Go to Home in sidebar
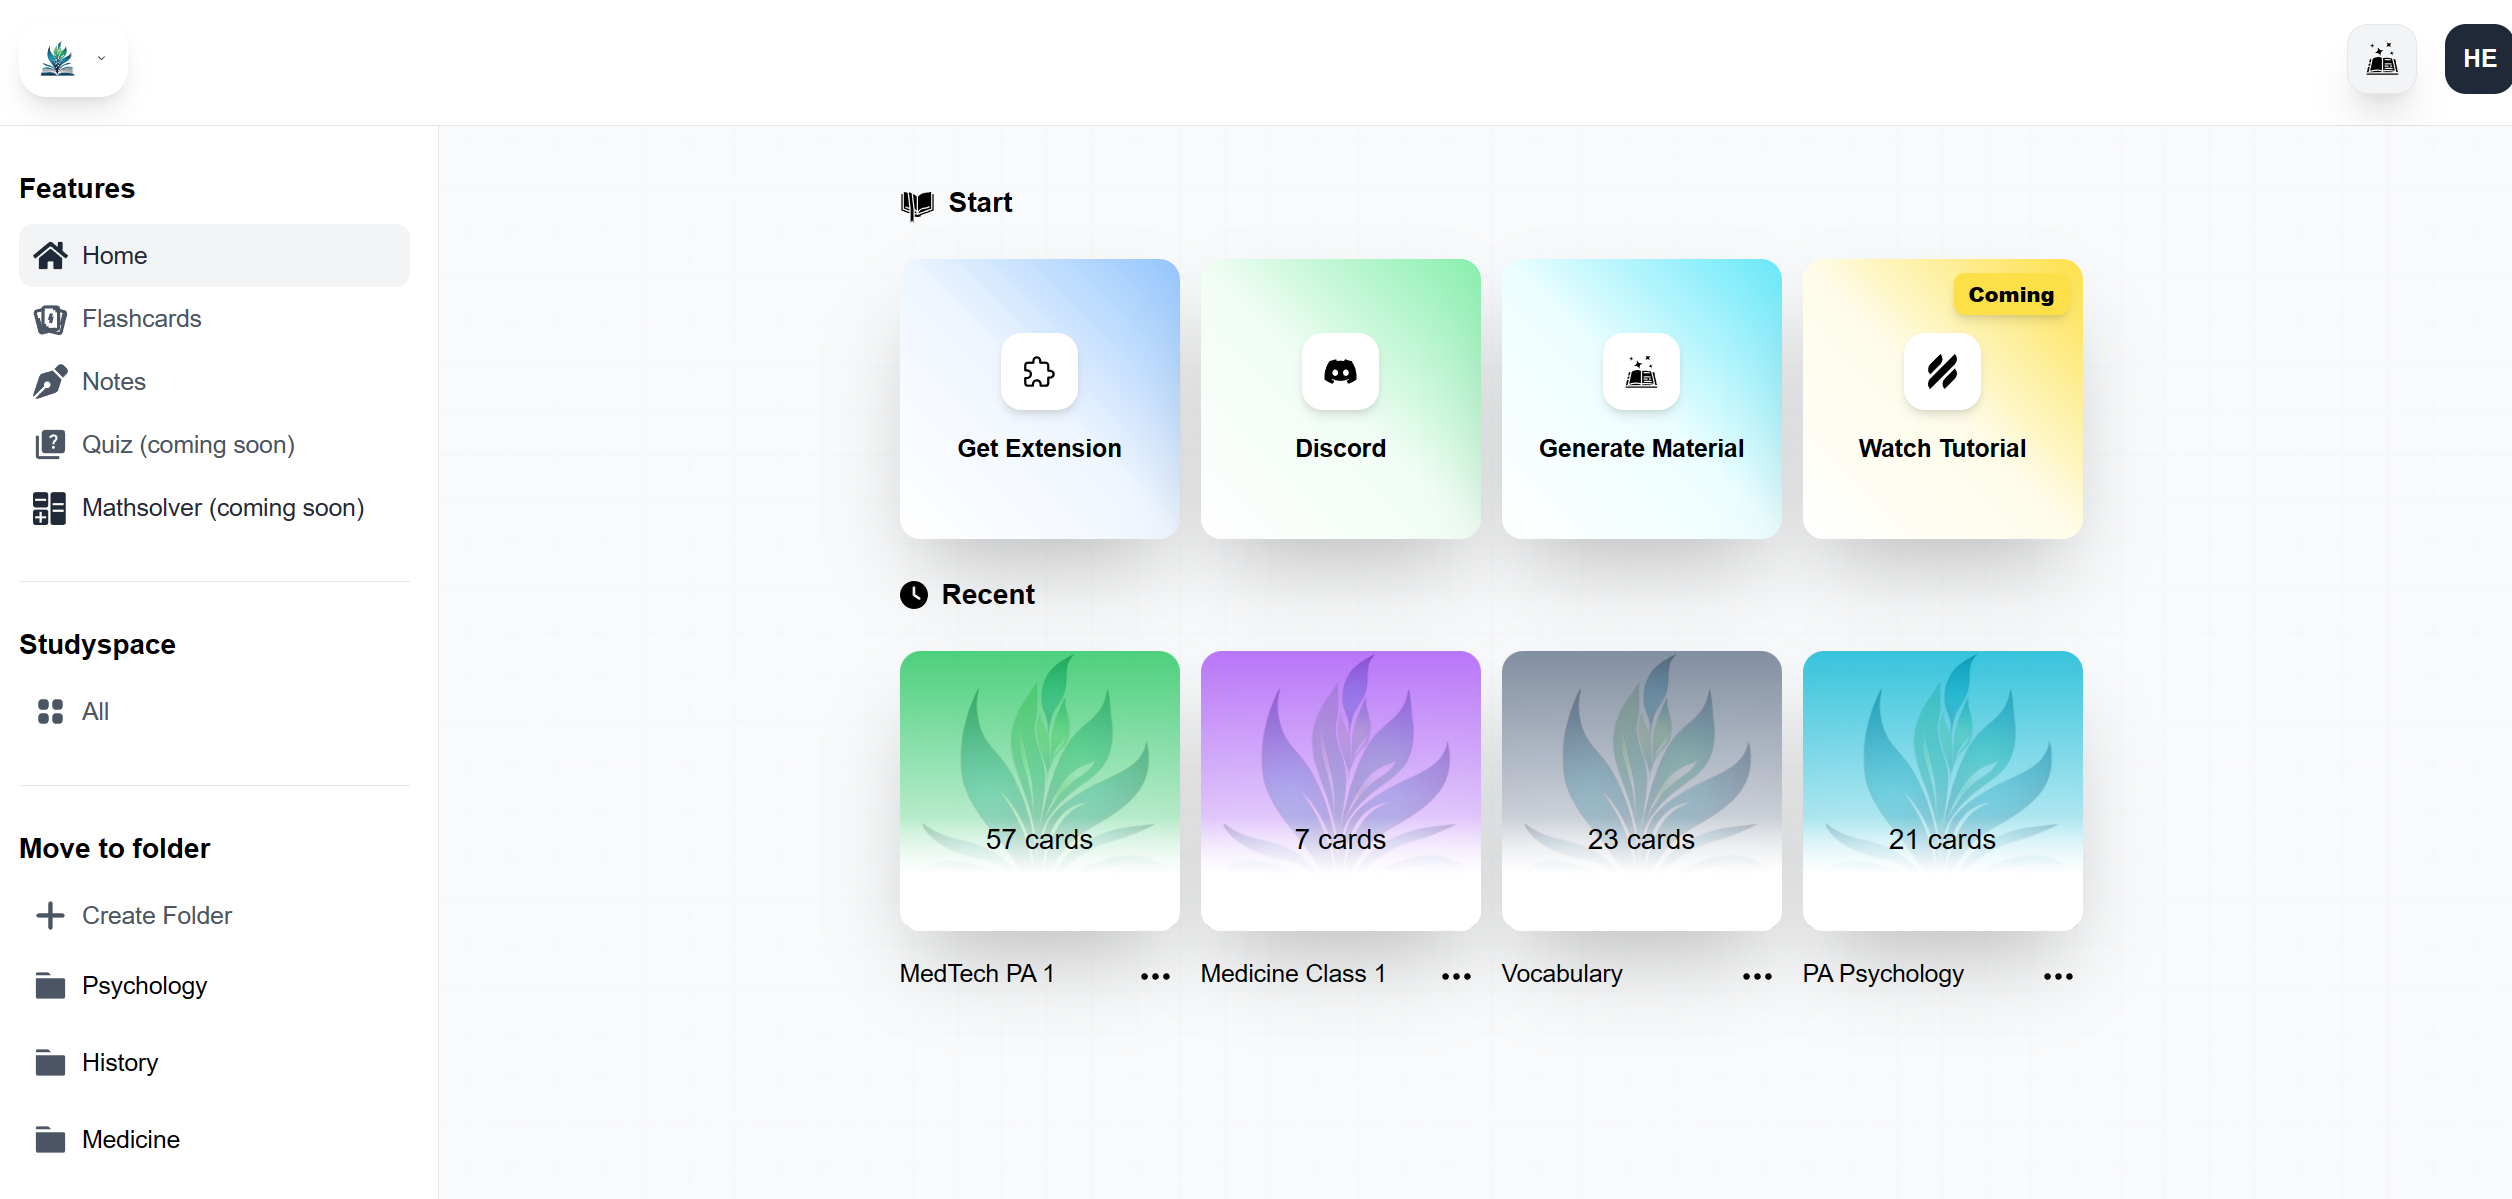Screen dimensions: 2512x1199 pyautogui.click(x=114, y=255)
